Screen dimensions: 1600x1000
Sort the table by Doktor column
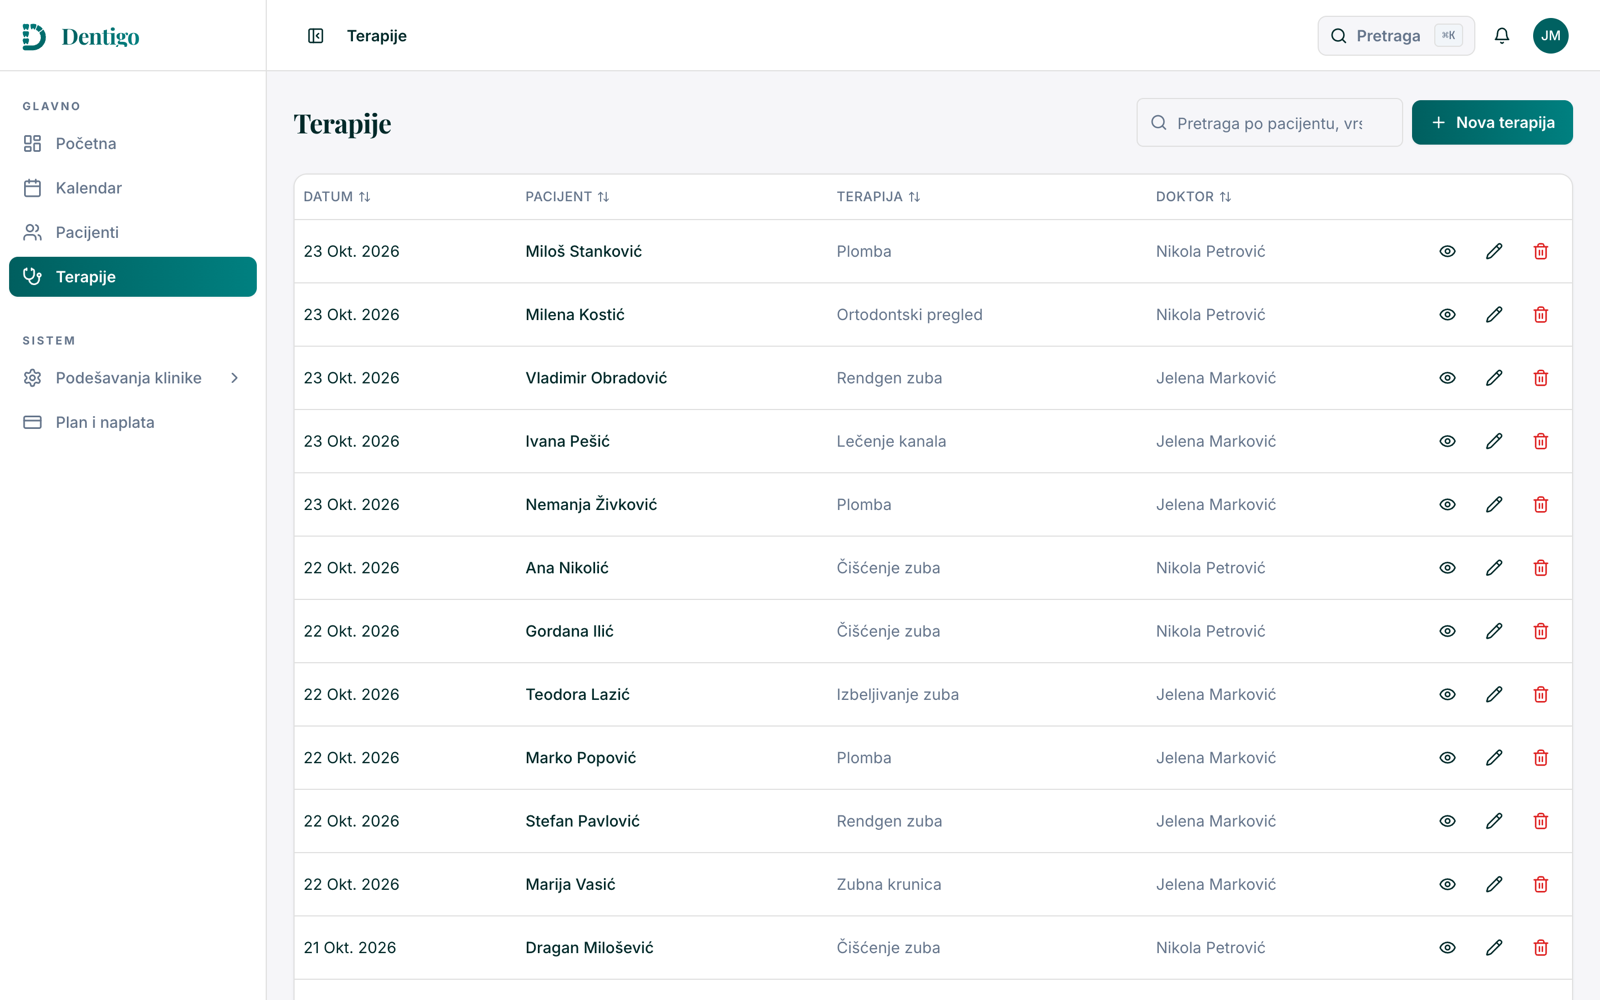[1193, 197]
